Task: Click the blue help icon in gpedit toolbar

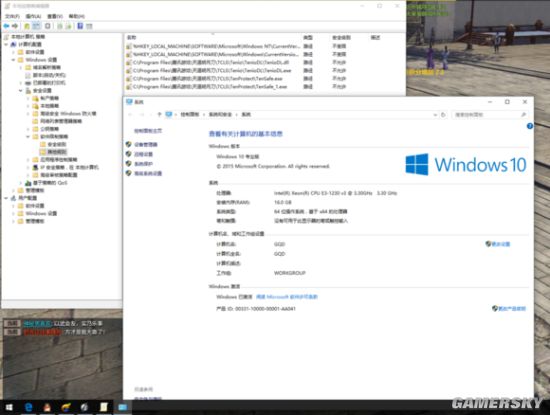Action: pyautogui.click(x=80, y=26)
